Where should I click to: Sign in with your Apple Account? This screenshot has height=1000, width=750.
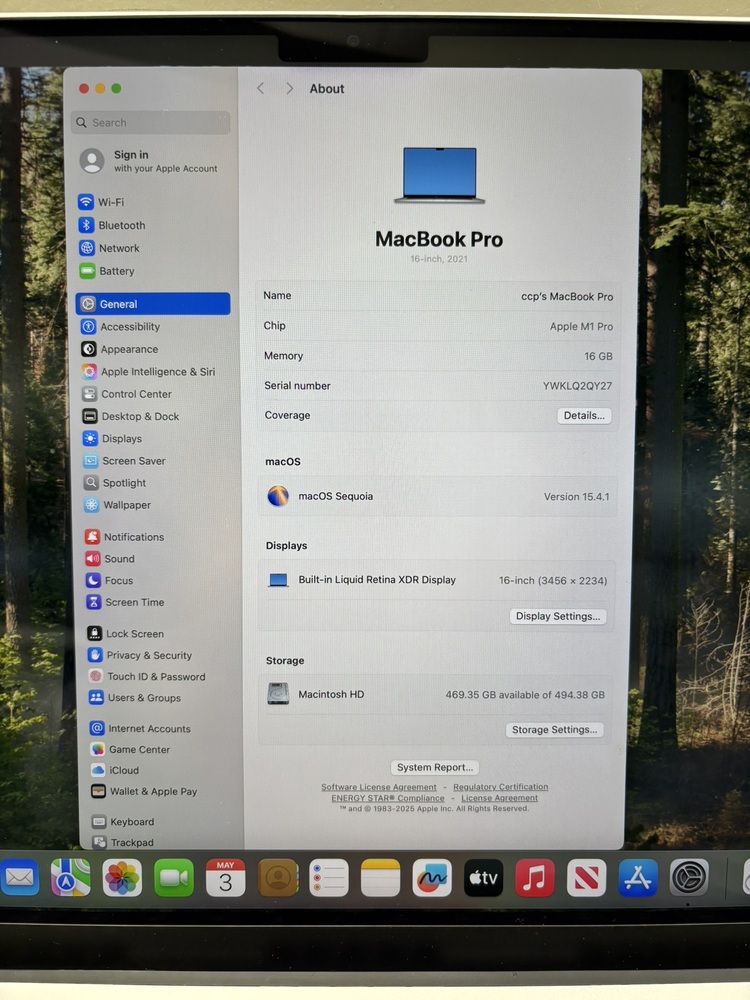click(x=149, y=161)
